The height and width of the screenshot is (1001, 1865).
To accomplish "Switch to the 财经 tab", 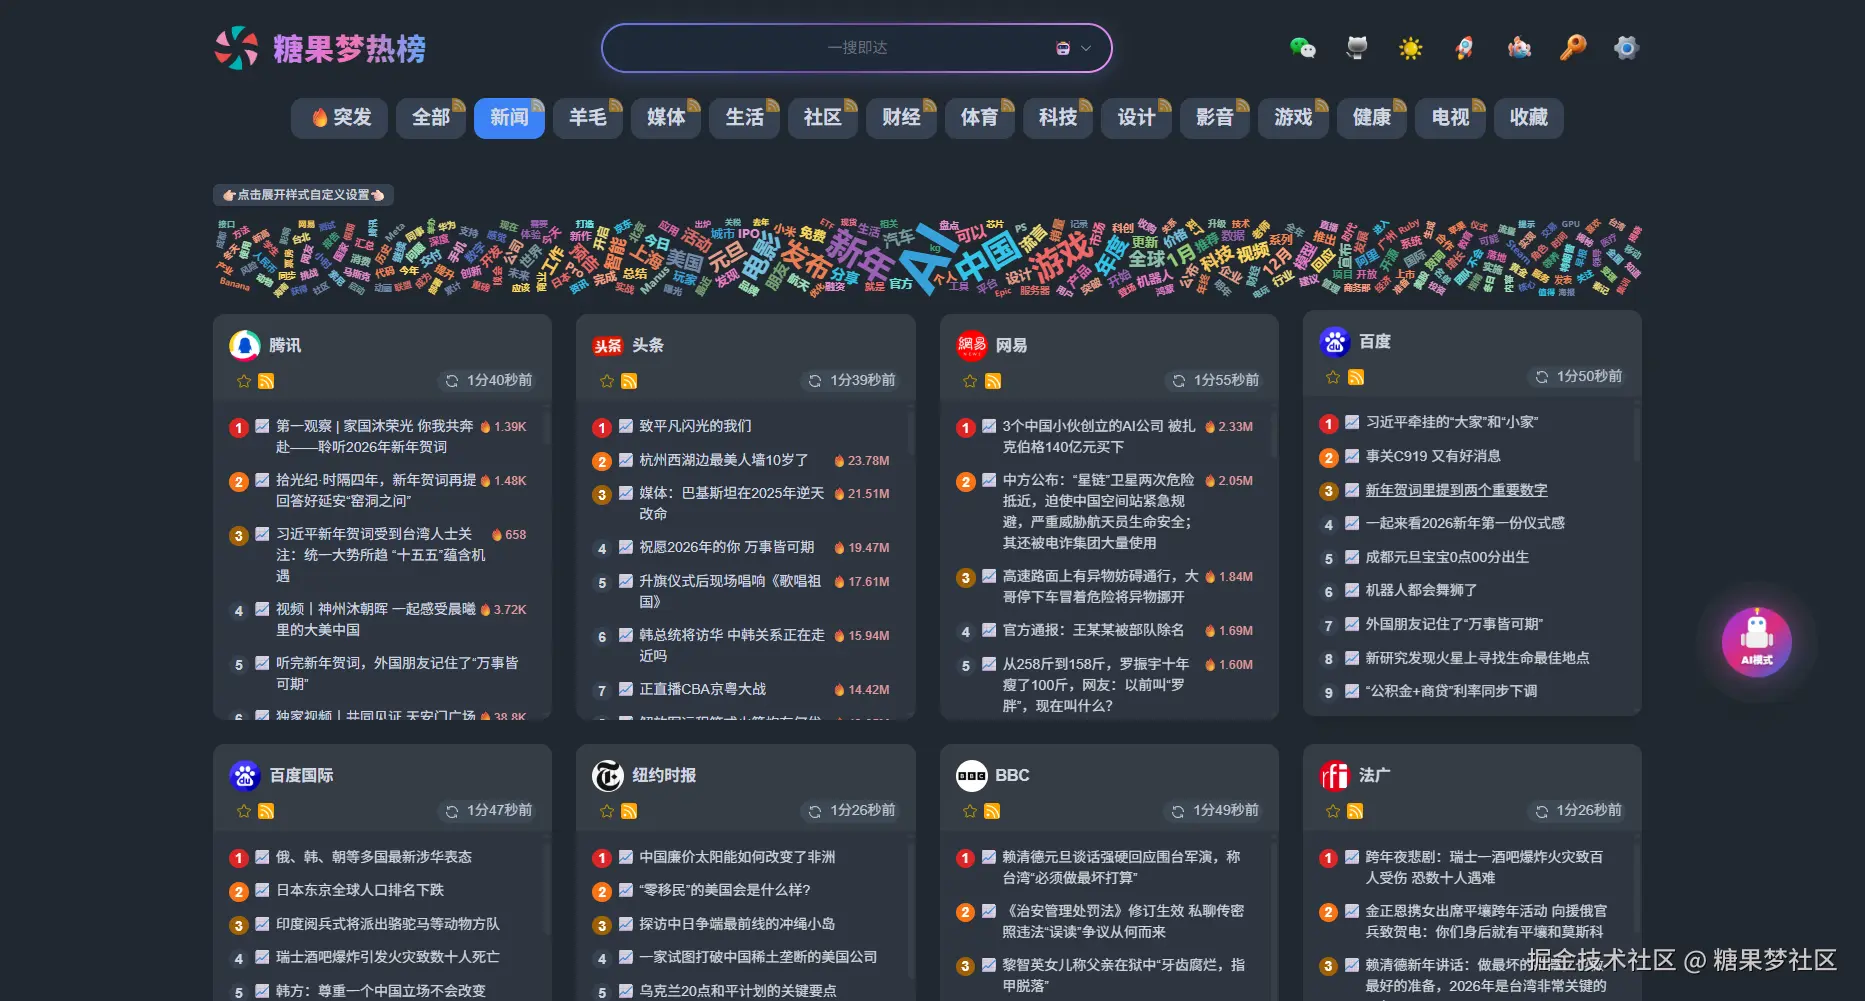I will (901, 118).
